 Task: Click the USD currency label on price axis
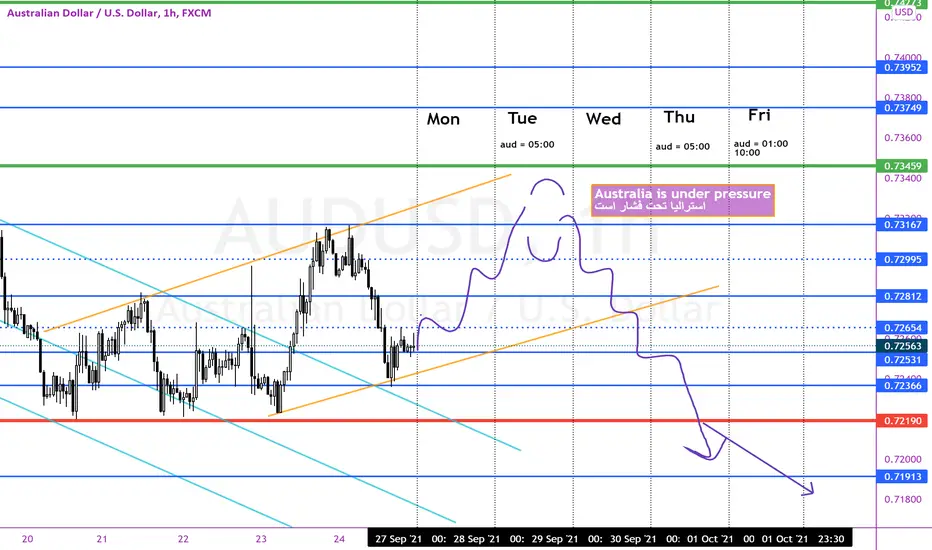(x=903, y=12)
